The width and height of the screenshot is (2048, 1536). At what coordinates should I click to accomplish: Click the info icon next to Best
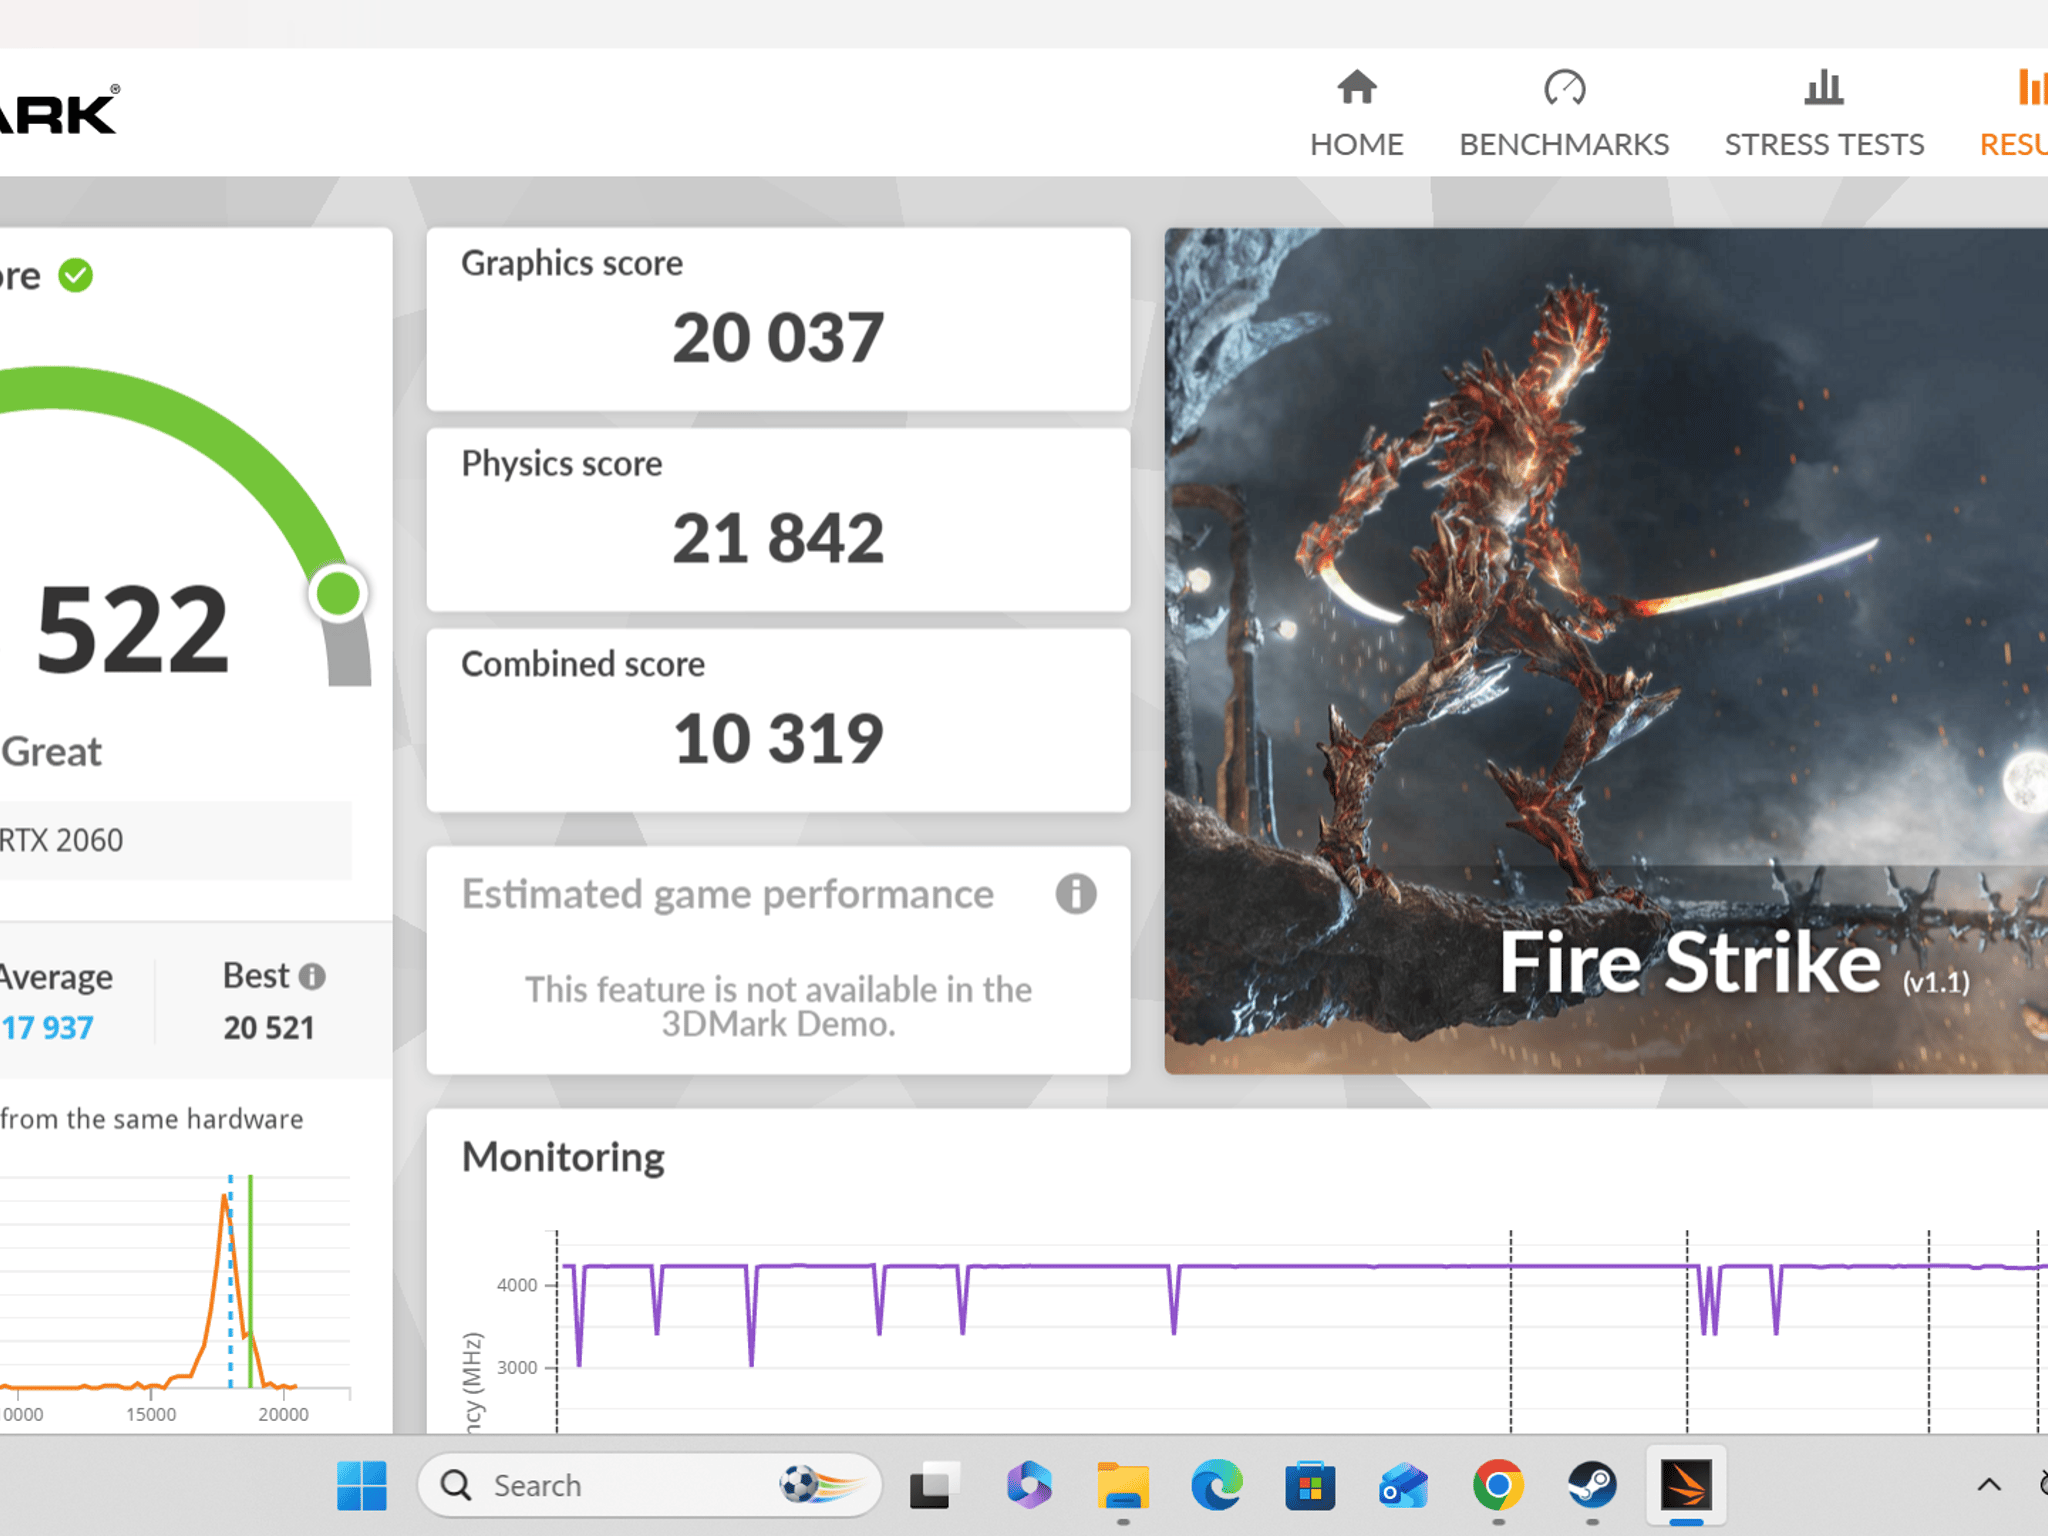point(312,976)
